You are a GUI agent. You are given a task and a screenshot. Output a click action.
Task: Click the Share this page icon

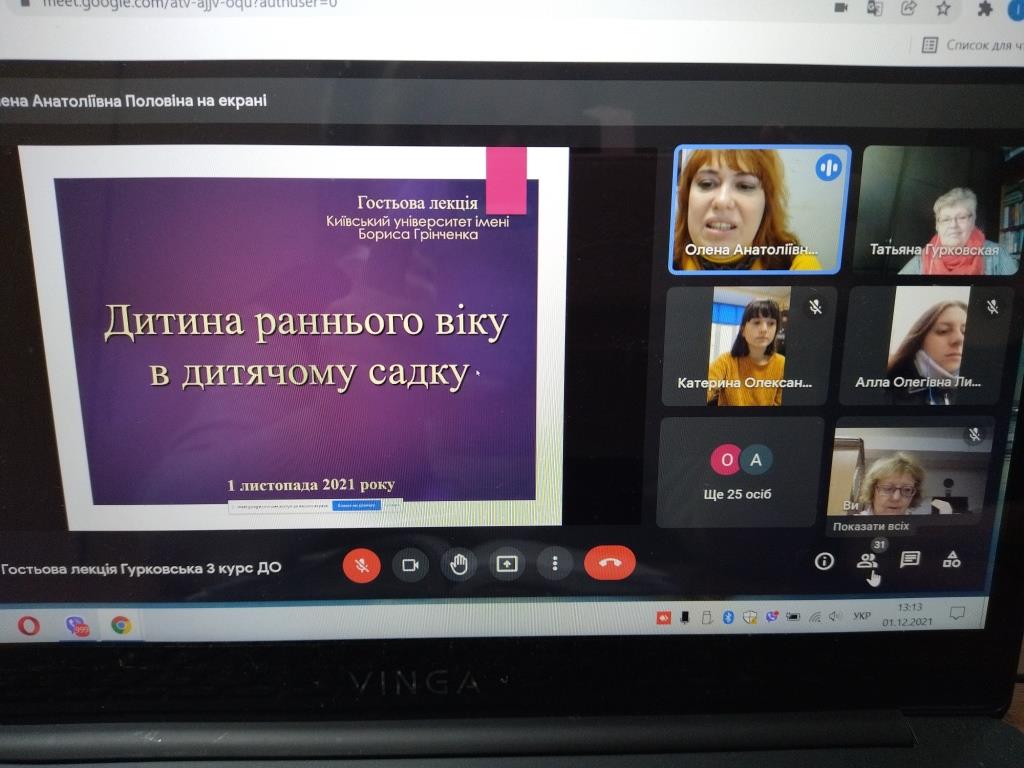[x=909, y=8]
